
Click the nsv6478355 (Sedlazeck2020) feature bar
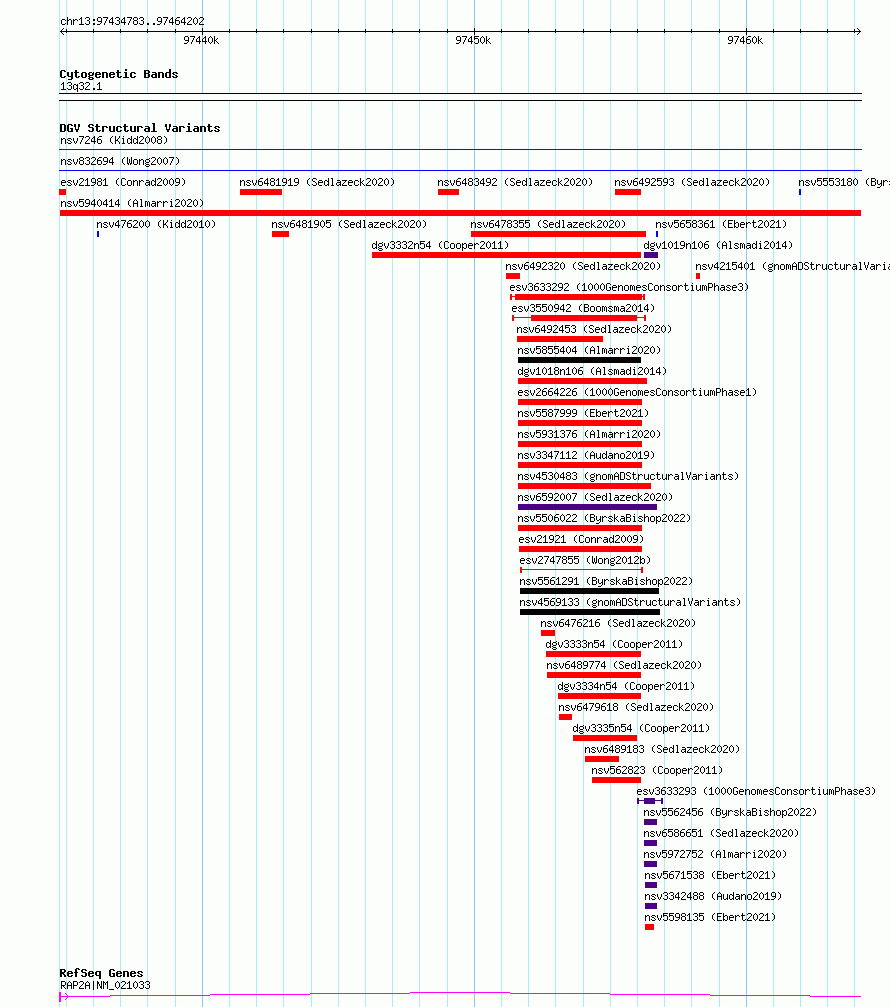pos(558,234)
